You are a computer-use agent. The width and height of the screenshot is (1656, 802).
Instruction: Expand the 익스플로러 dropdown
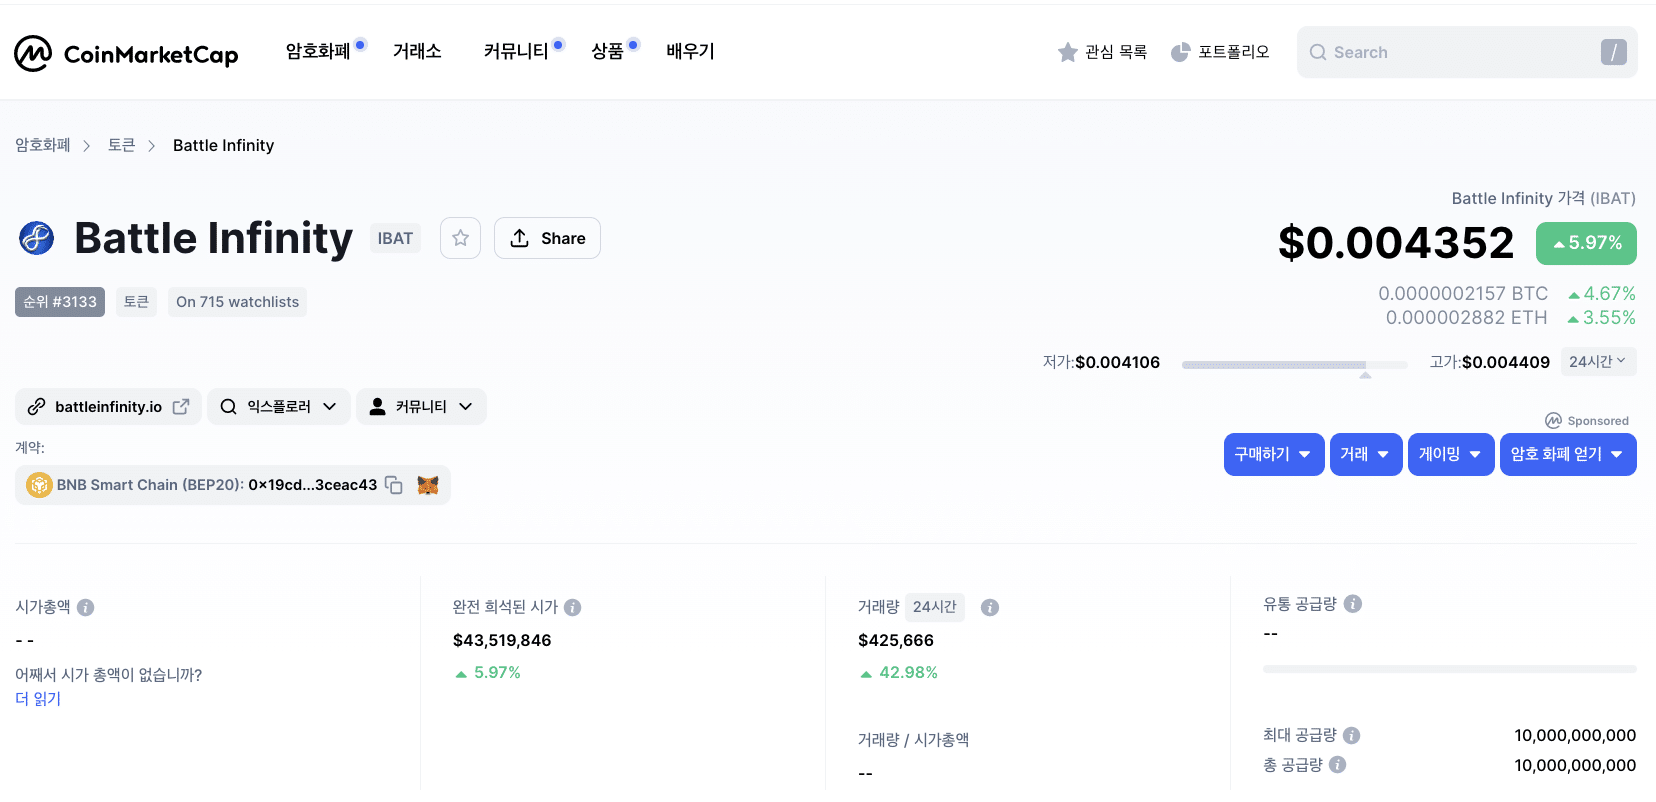click(x=279, y=407)
